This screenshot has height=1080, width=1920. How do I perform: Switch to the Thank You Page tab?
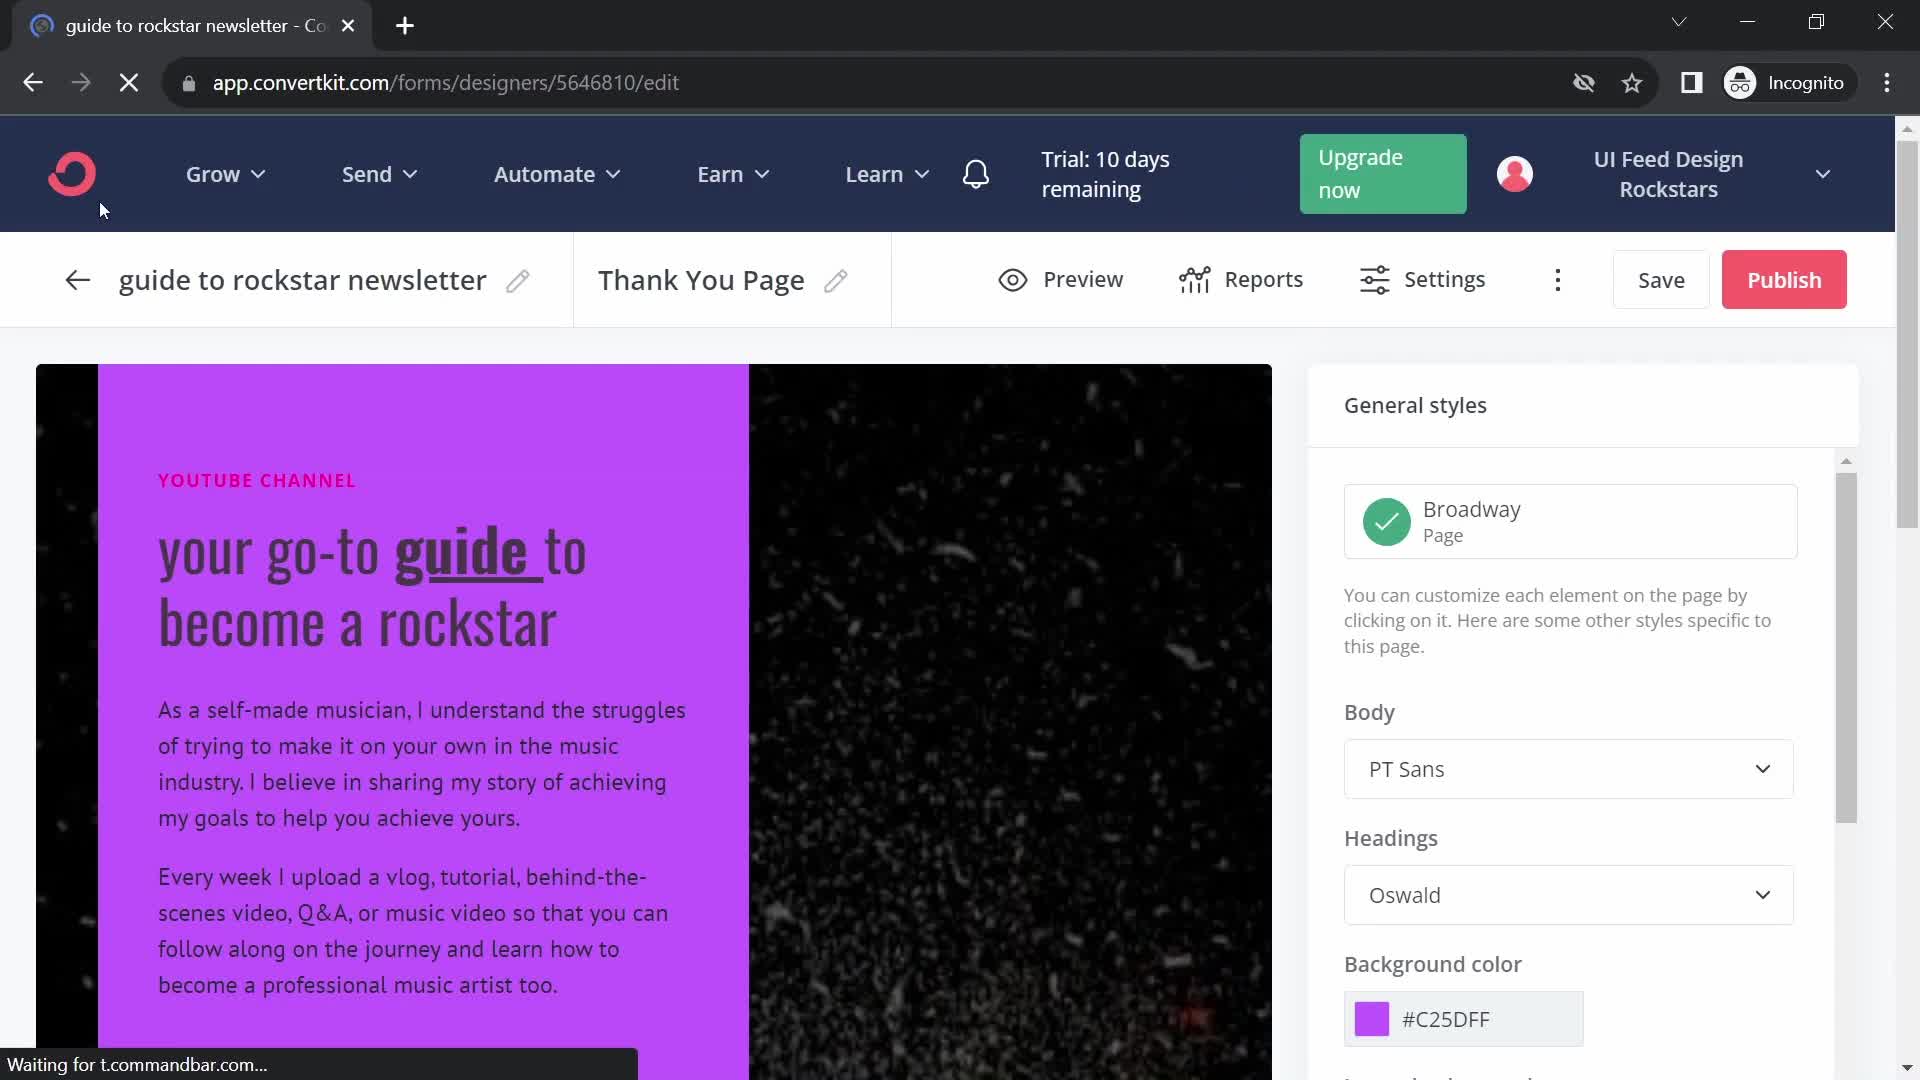[x=700, y=280]
